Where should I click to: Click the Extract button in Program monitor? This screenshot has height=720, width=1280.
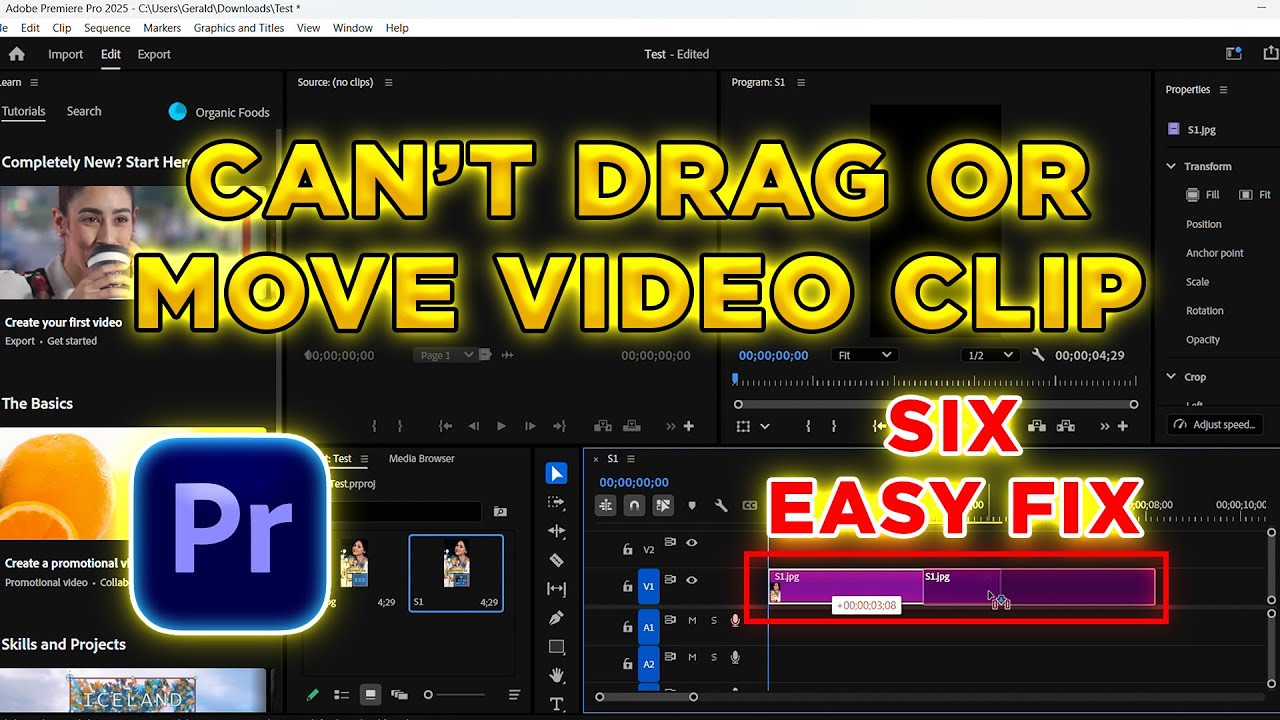point(1066,426)
